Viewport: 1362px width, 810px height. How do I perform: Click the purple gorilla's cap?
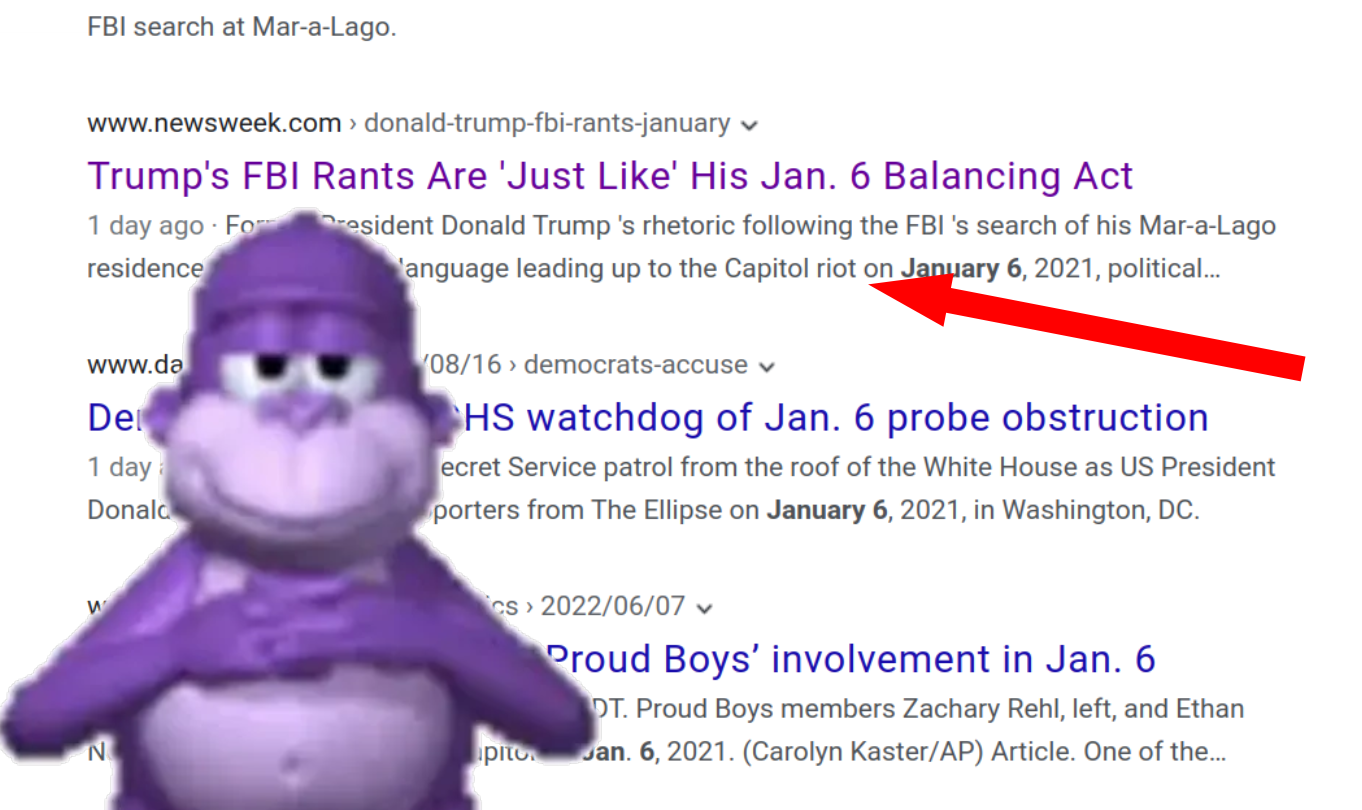(300, 275)
